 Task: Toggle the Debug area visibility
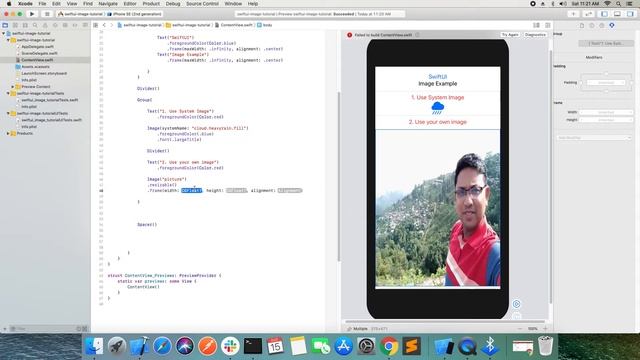click(x=617, y=14)
